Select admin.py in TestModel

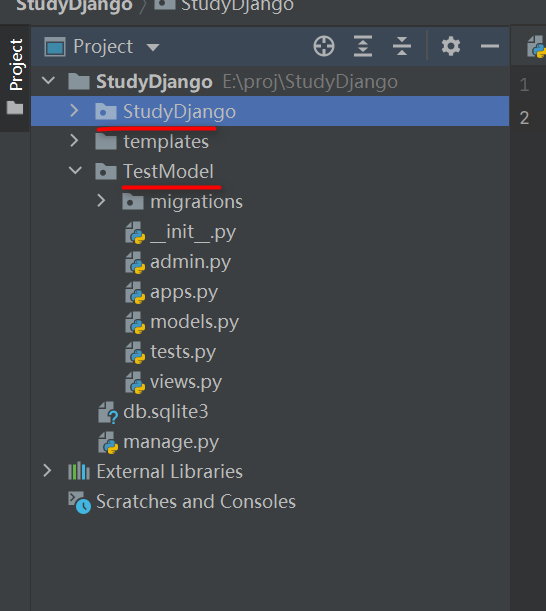(x=190, y=262)
